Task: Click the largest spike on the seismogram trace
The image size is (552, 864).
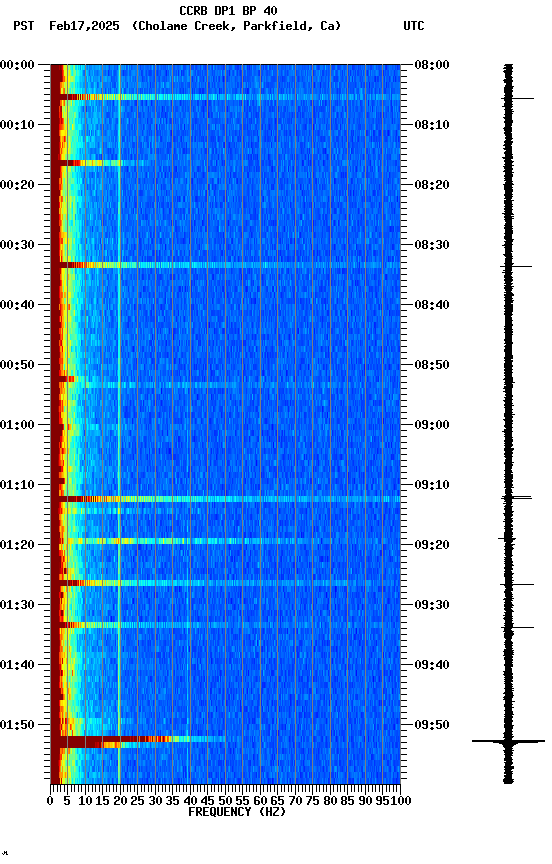Action: click(508, 741)
